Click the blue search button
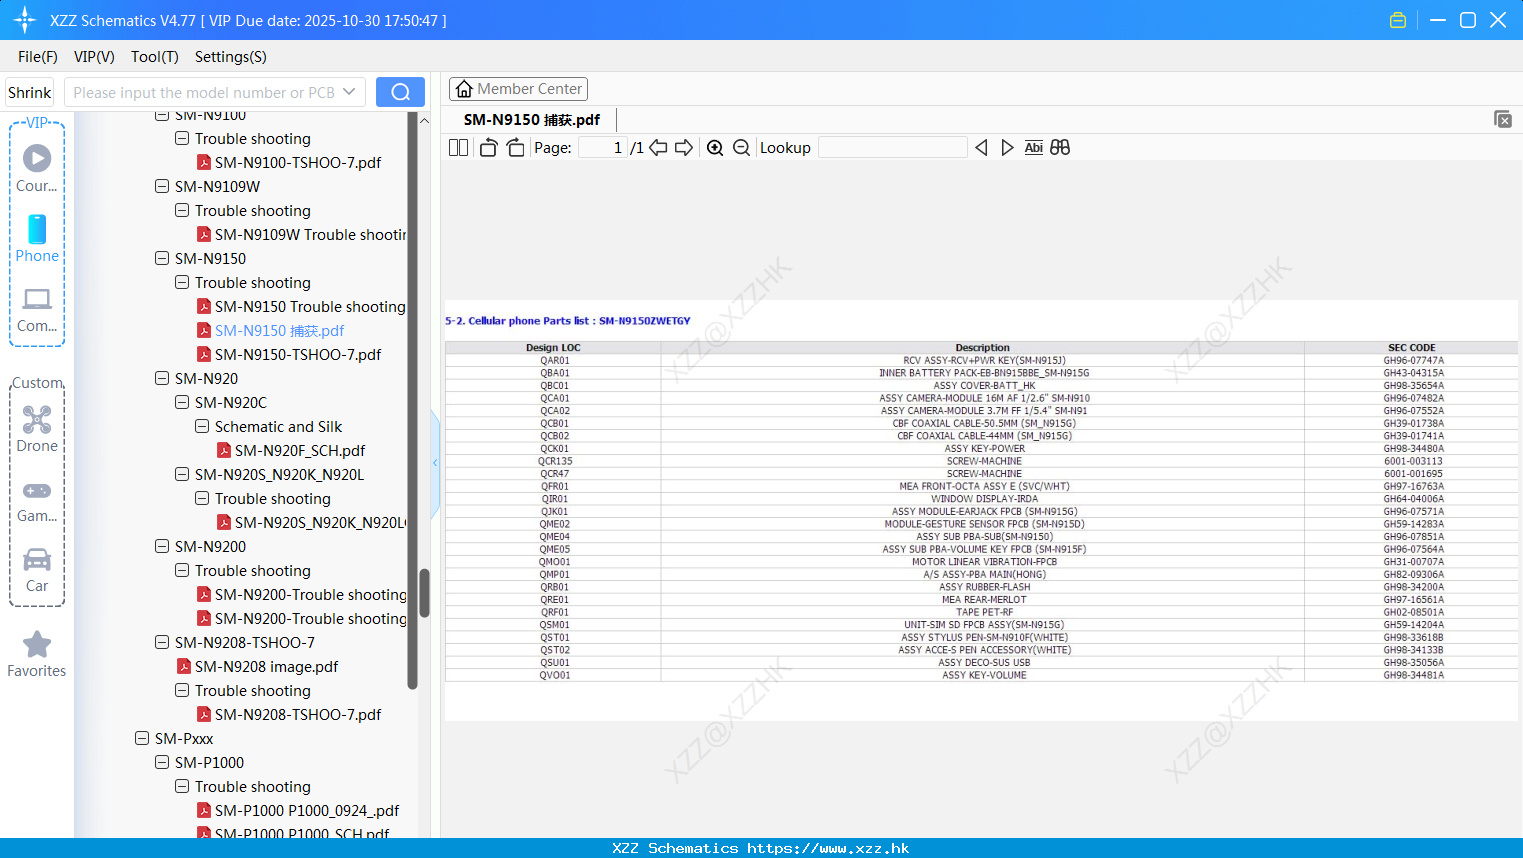Viewport: 1523px width, 858px height. [400, 92]
